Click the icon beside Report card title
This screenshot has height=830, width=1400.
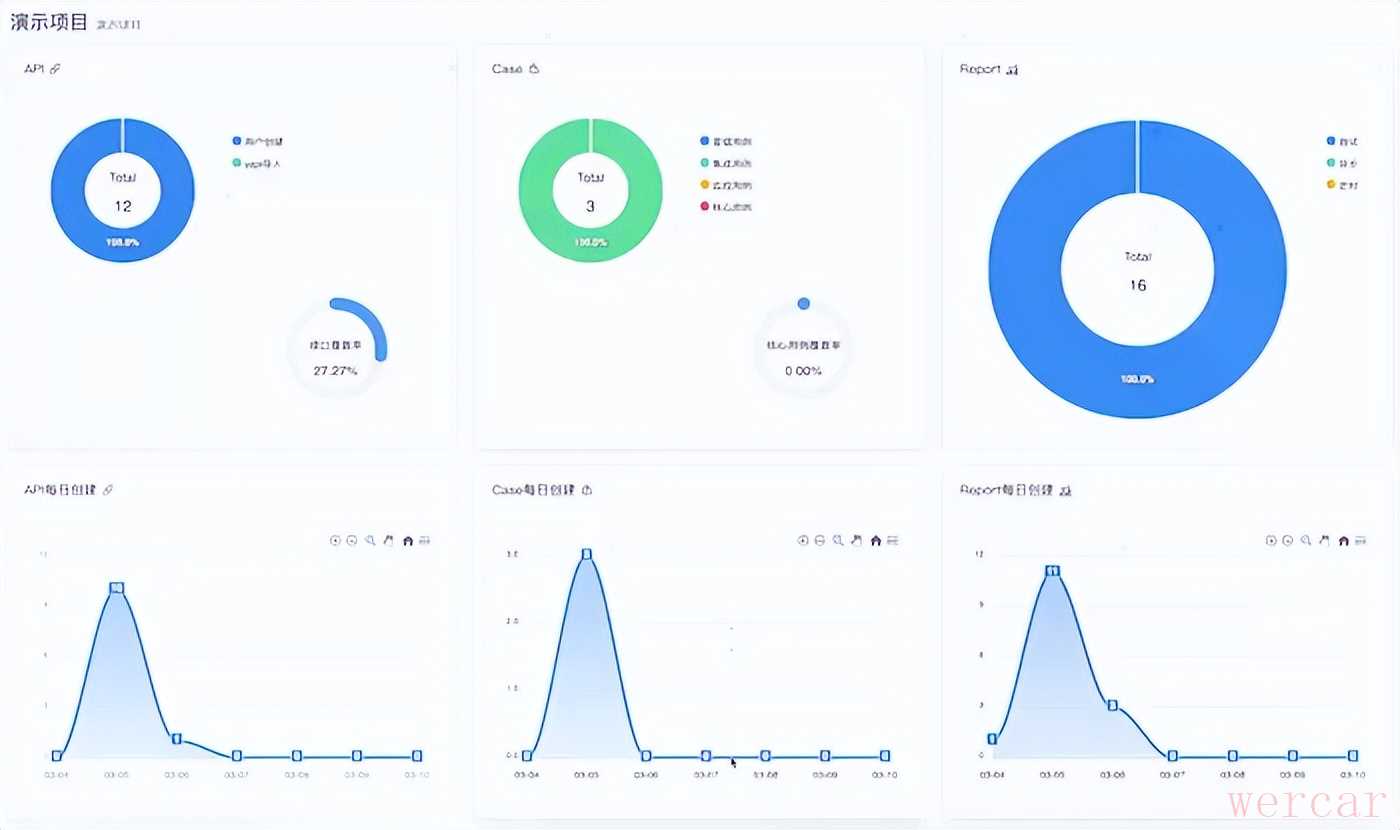click(1012, 70)
